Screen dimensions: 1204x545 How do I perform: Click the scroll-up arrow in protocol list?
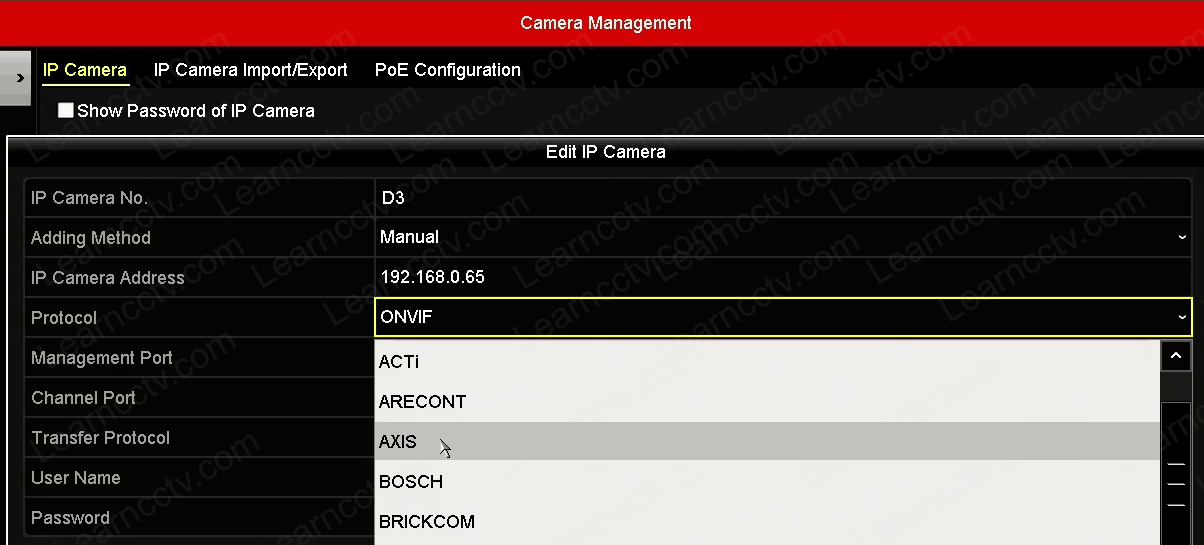[1176, 356]
